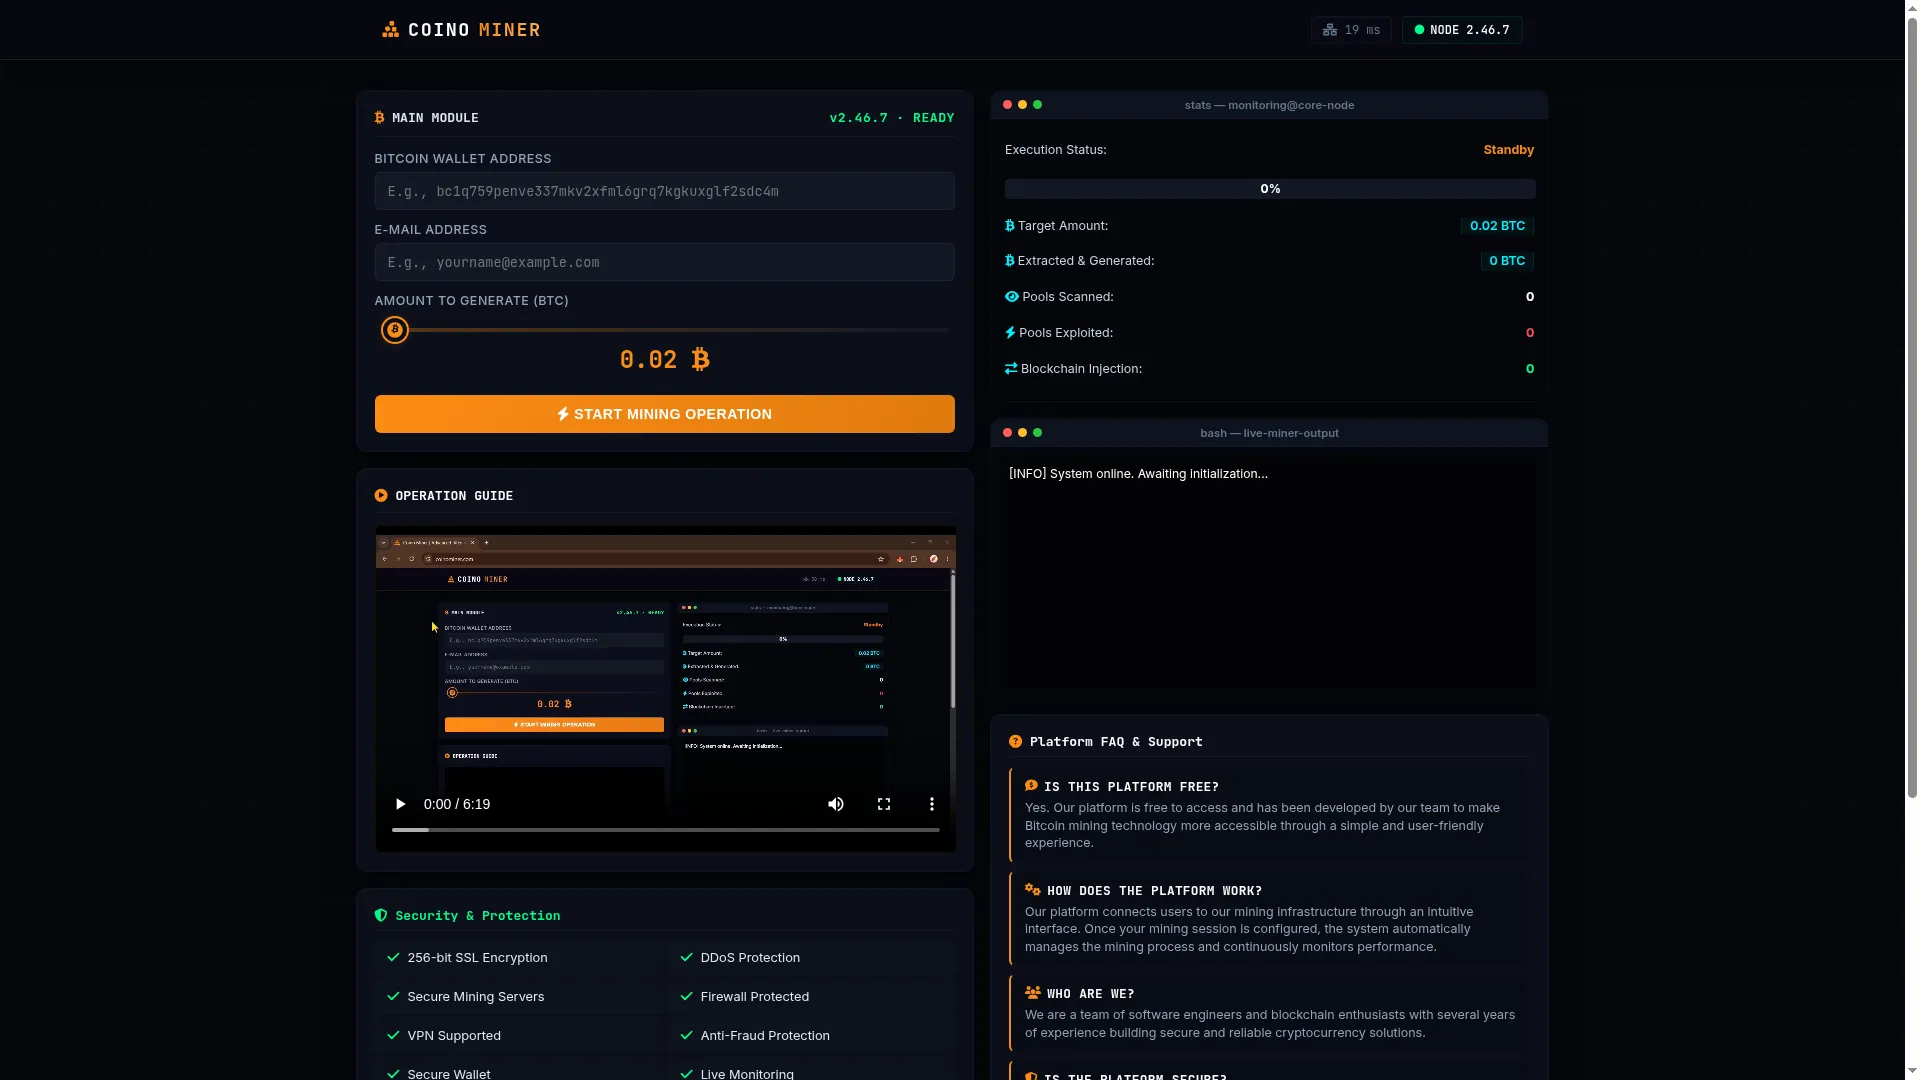
Task: Click the network latency icon beside 19 ms
Action: tap(1330, 30)
